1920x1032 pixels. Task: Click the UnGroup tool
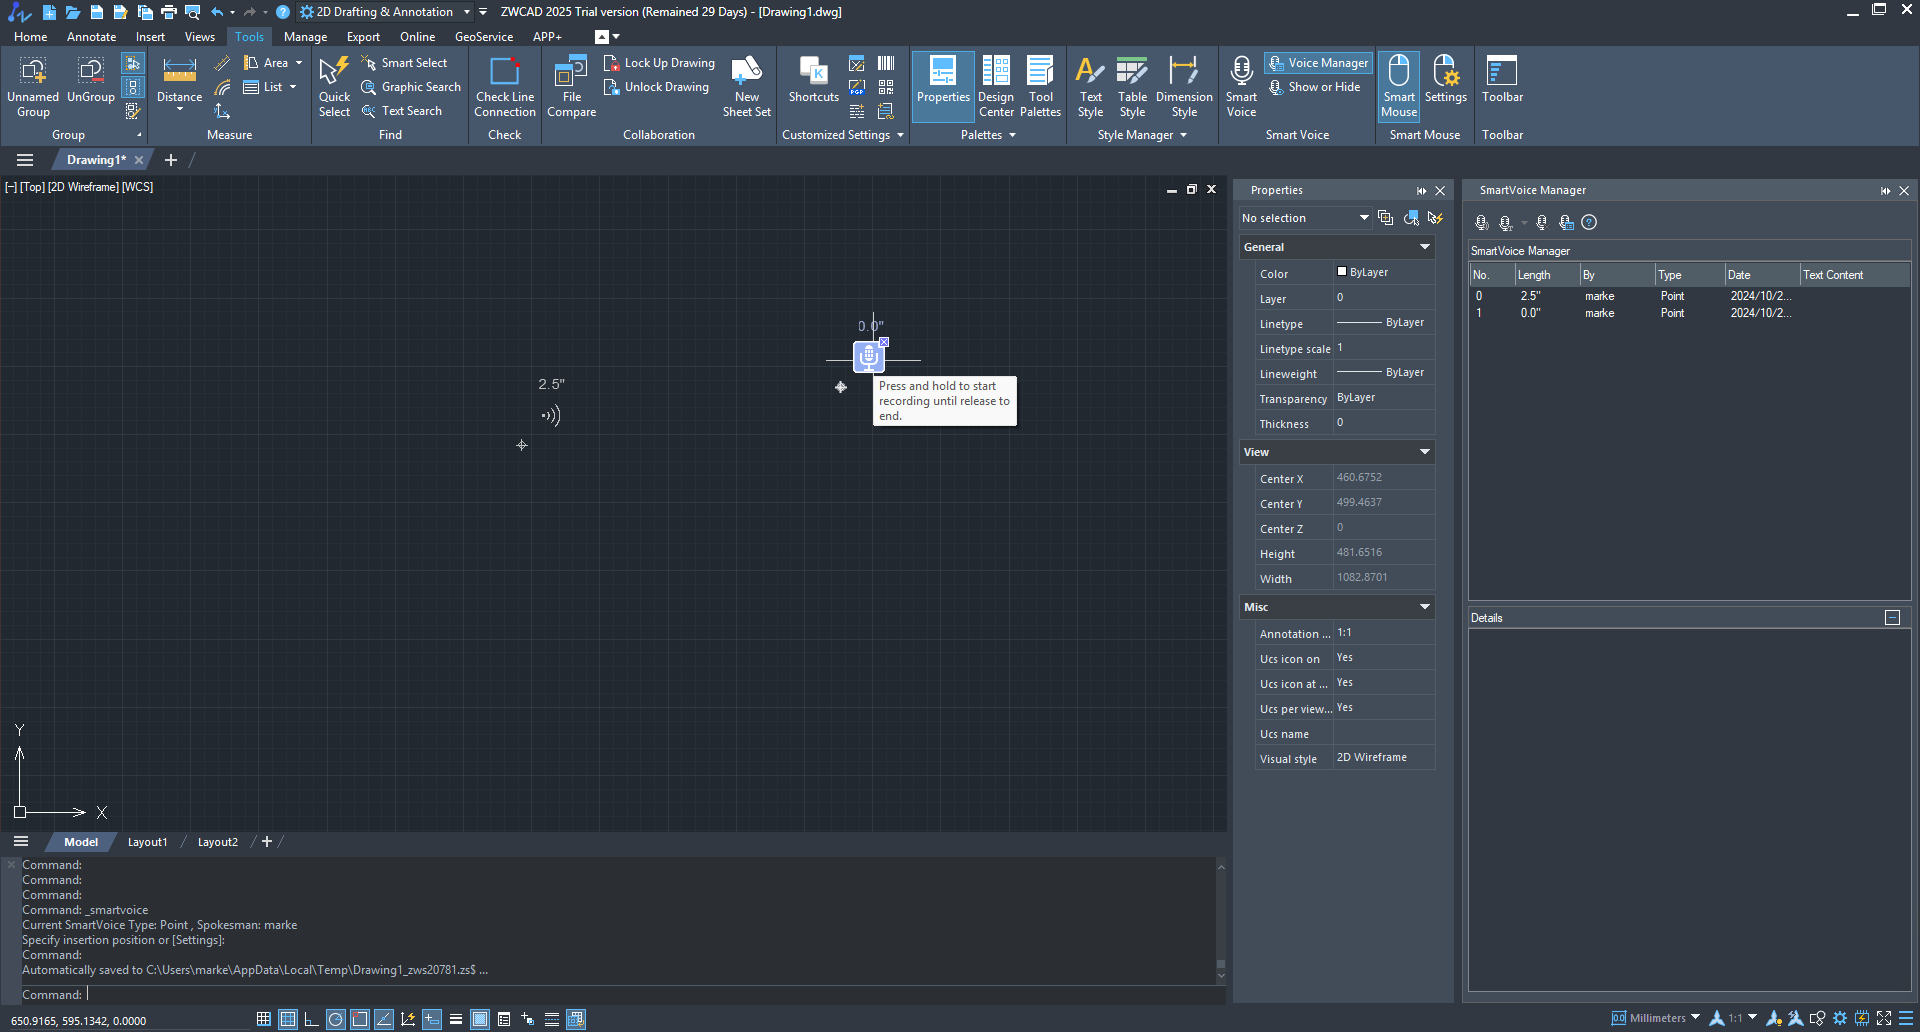coord(90,80)
